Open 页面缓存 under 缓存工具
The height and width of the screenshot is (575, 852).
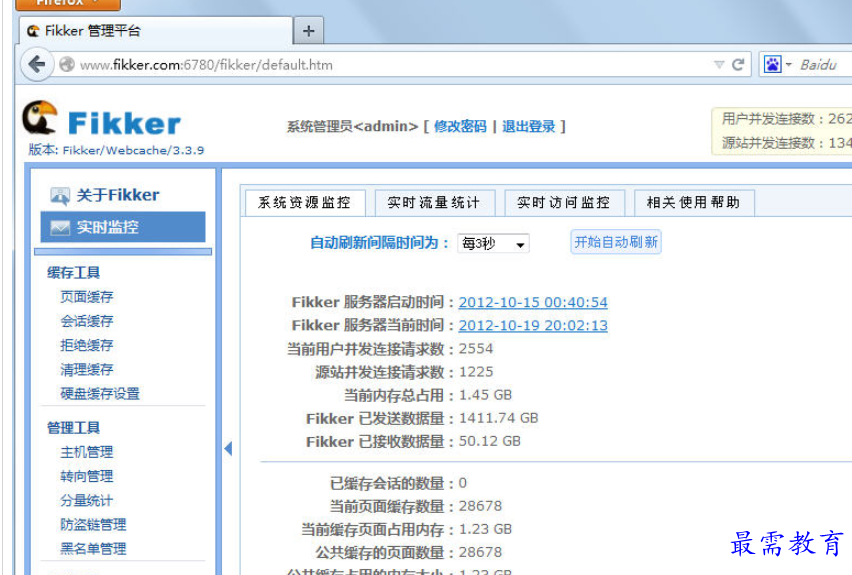pos(87,297)
